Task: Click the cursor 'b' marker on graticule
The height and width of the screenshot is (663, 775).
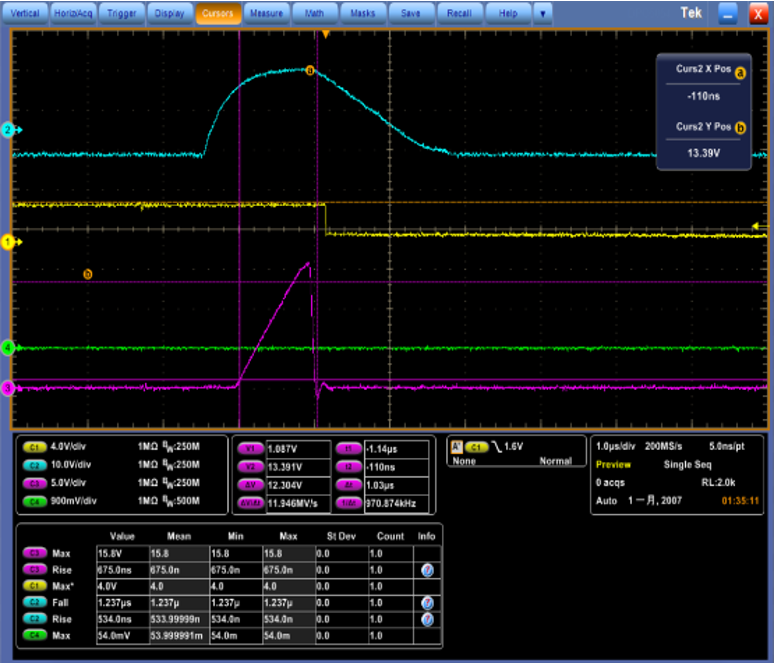Action: coord(88,273)
